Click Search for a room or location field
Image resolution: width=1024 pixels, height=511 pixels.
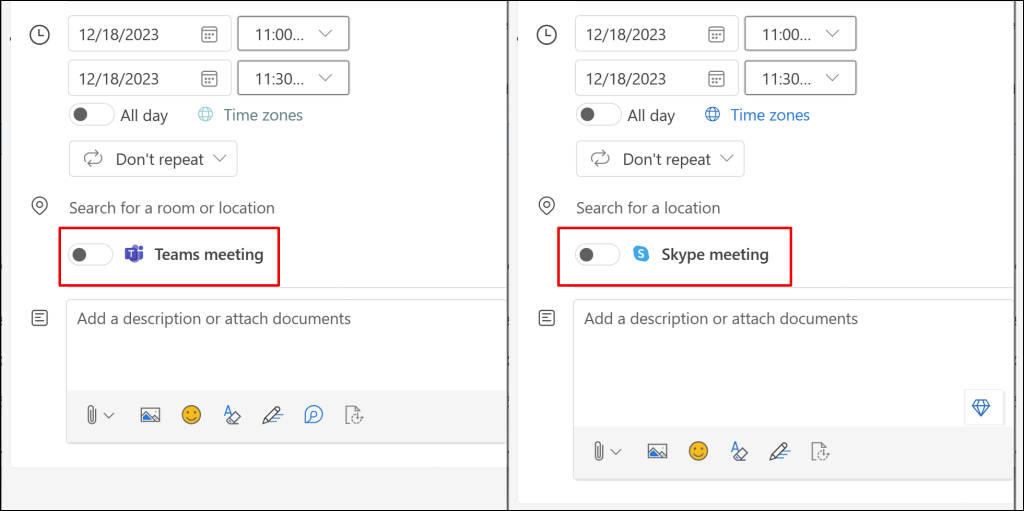(172, 208)
